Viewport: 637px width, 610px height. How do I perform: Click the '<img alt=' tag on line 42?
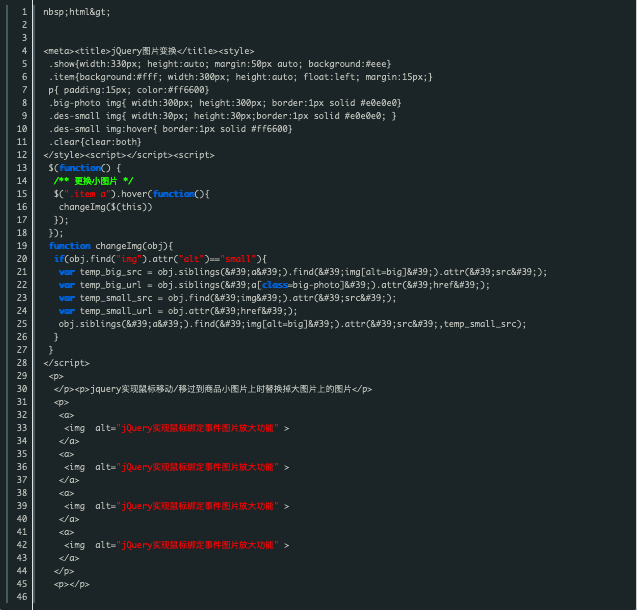point(177,545)
